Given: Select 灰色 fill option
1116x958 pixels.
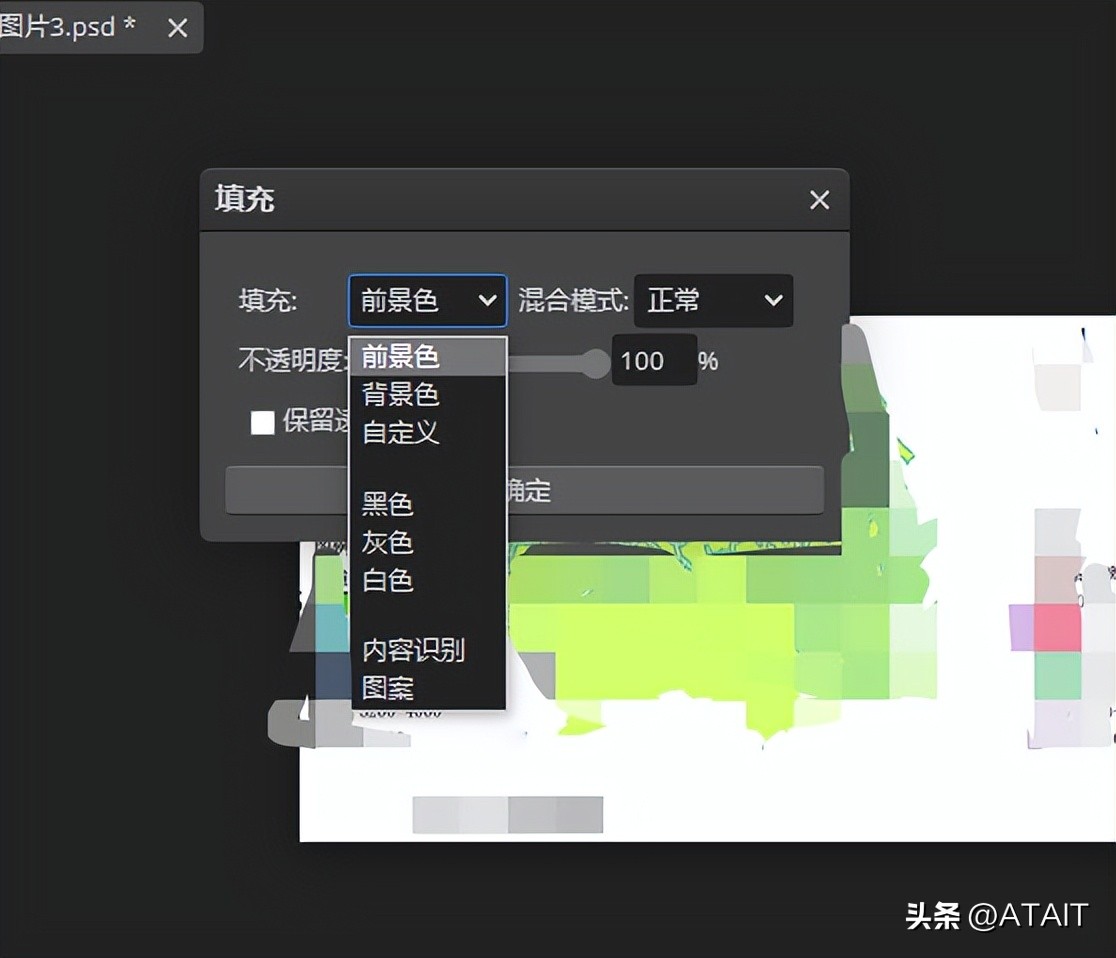Looking at the screenshot, I should coord(386,543).
